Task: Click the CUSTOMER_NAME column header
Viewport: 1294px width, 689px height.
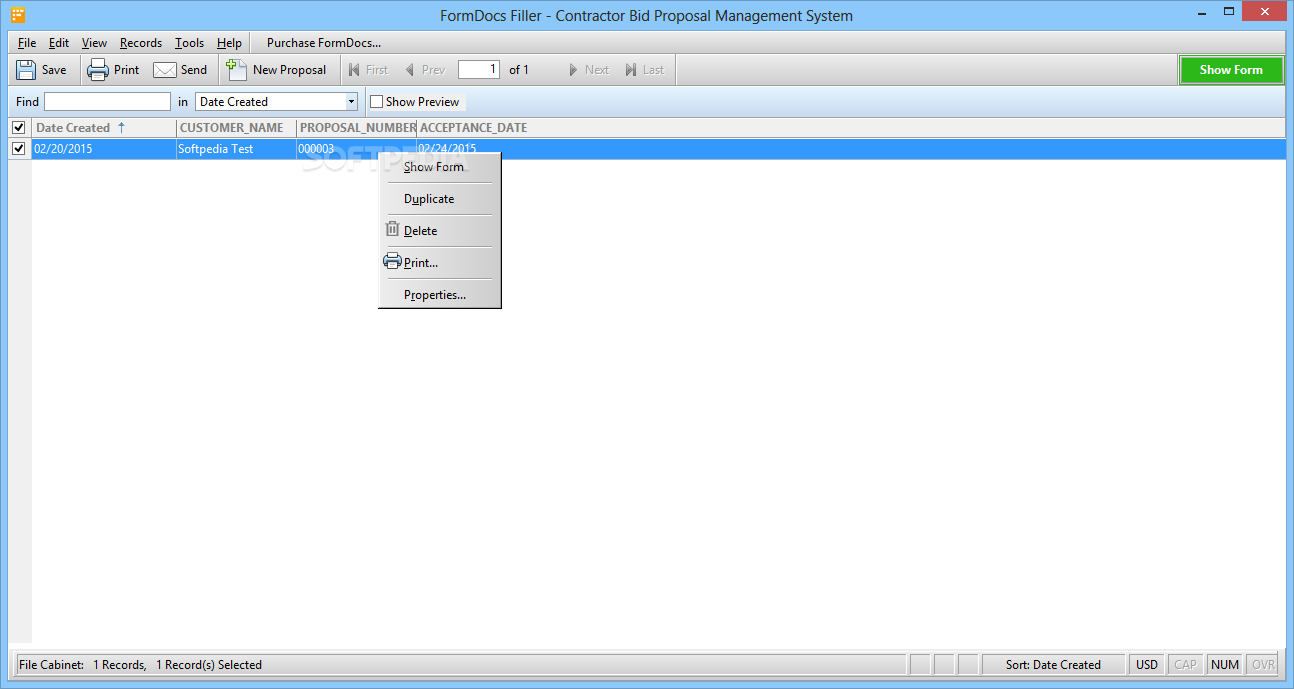Action: (x=236, y=128)
